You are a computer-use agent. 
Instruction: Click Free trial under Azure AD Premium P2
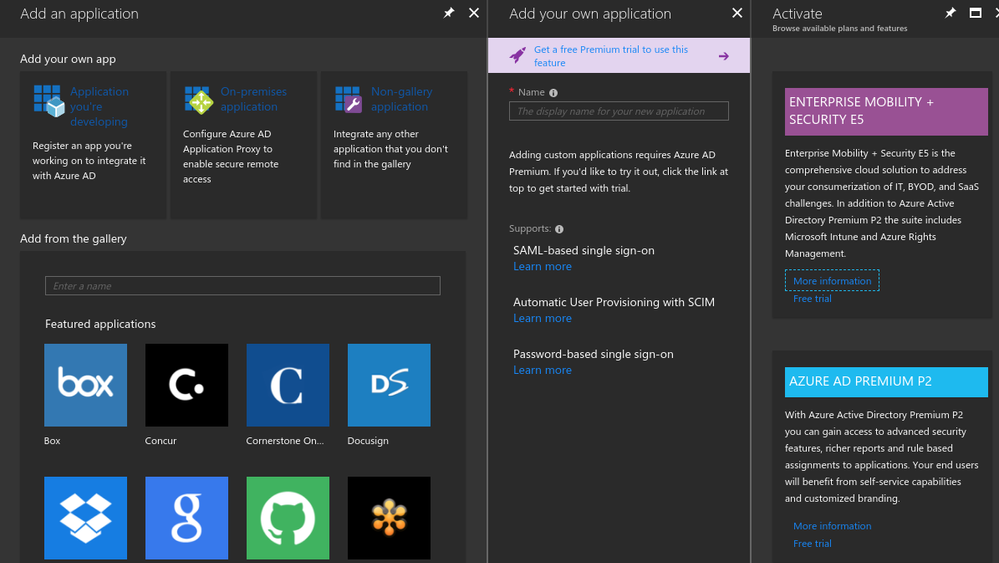click(x=812, y=544)
